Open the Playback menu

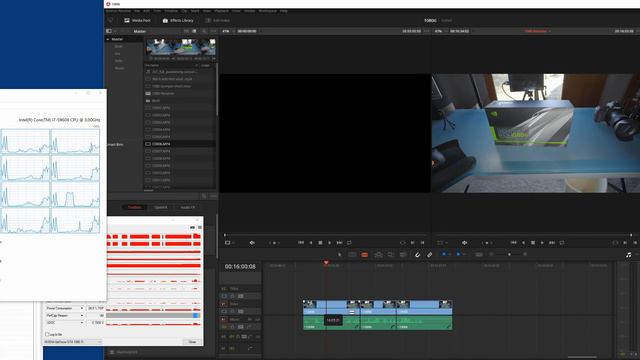point(221,11)
